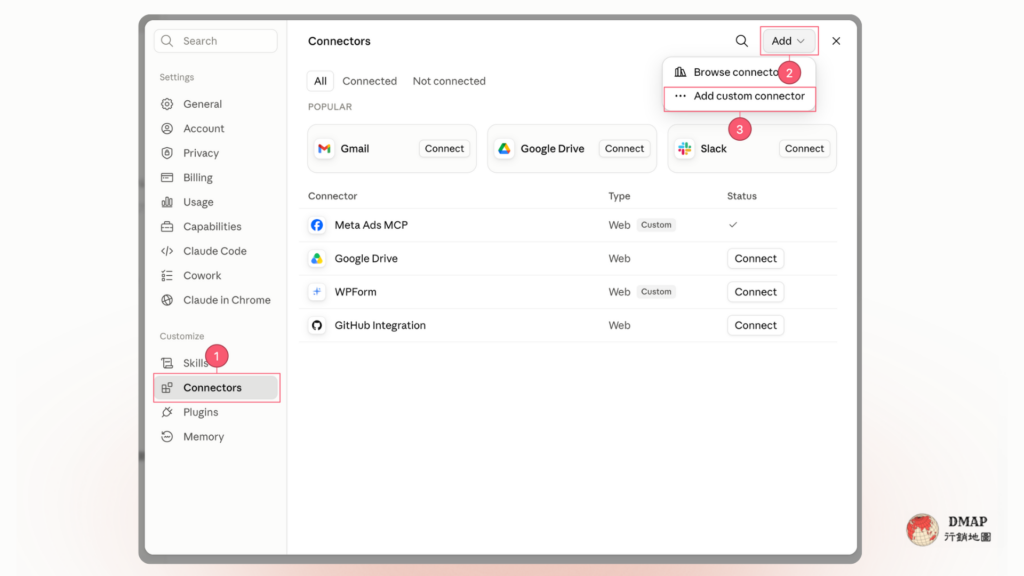The height and width of the screenshot is (576, 1024).
Task: Switch to the Not connected tab
Action: tap(449, 81)
